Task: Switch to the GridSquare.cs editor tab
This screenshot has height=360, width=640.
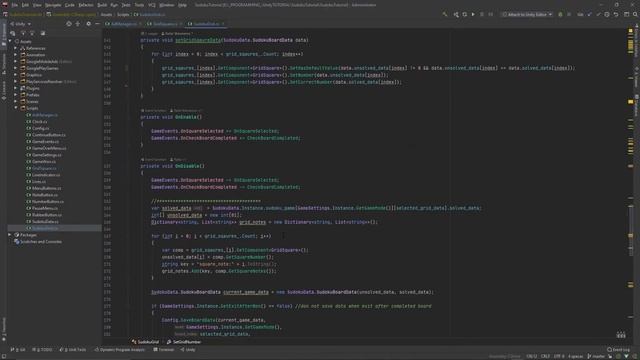Action: [165, 24]
